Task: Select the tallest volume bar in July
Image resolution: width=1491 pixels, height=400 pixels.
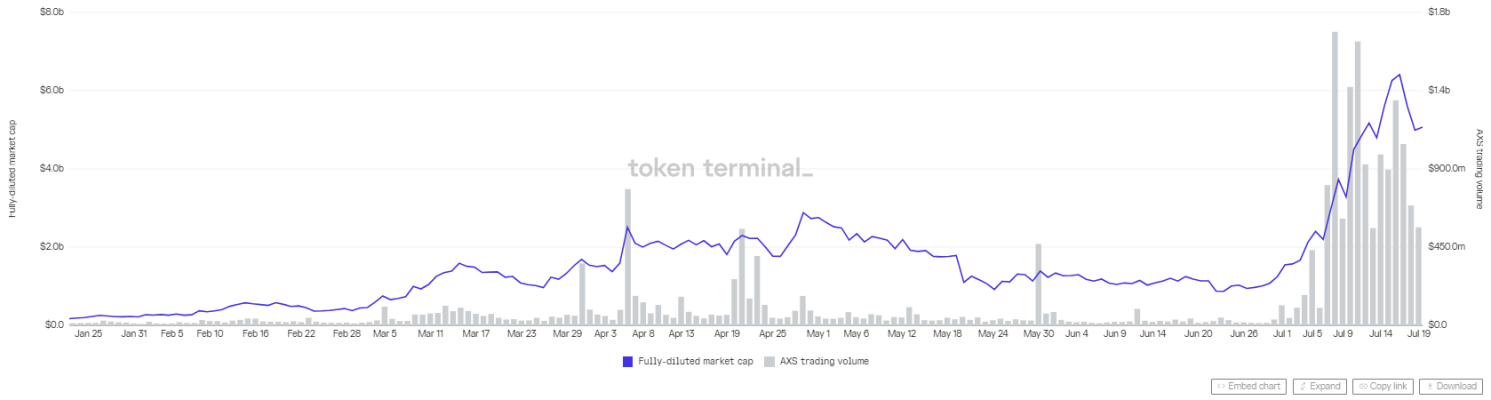Action: click(1335, 180)
